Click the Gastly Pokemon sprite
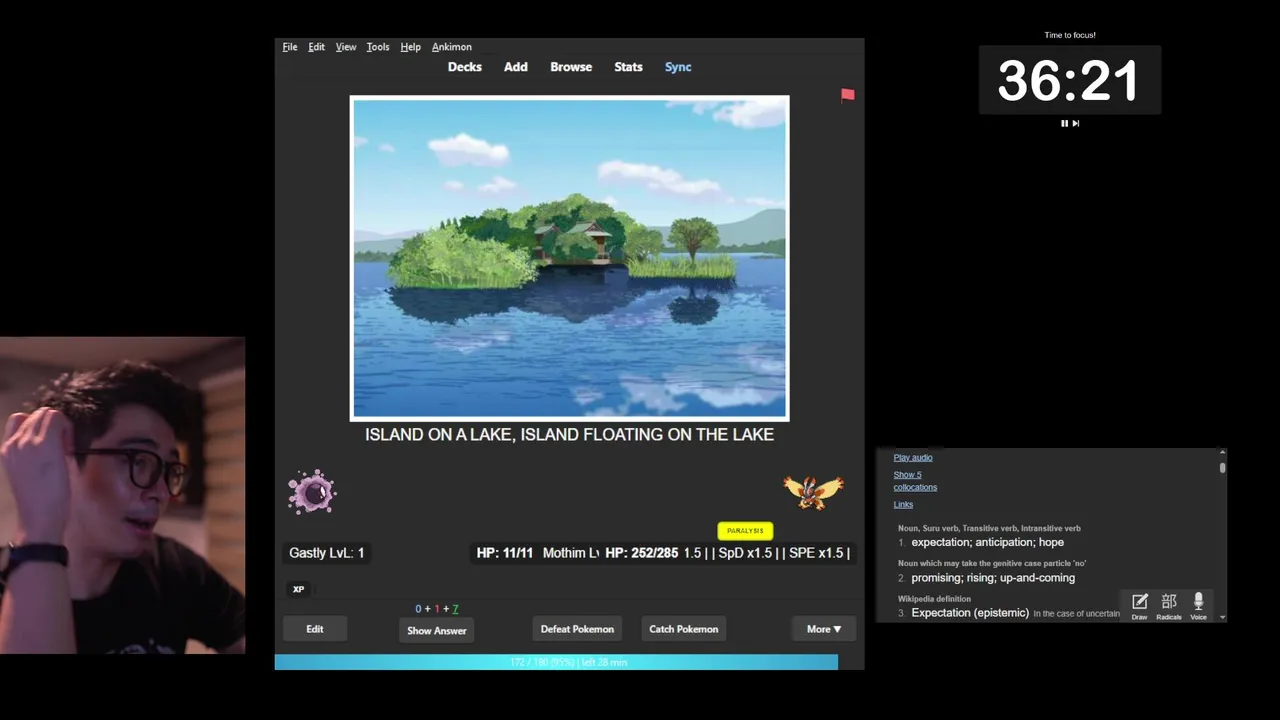1280x720 pixels. 312,491
